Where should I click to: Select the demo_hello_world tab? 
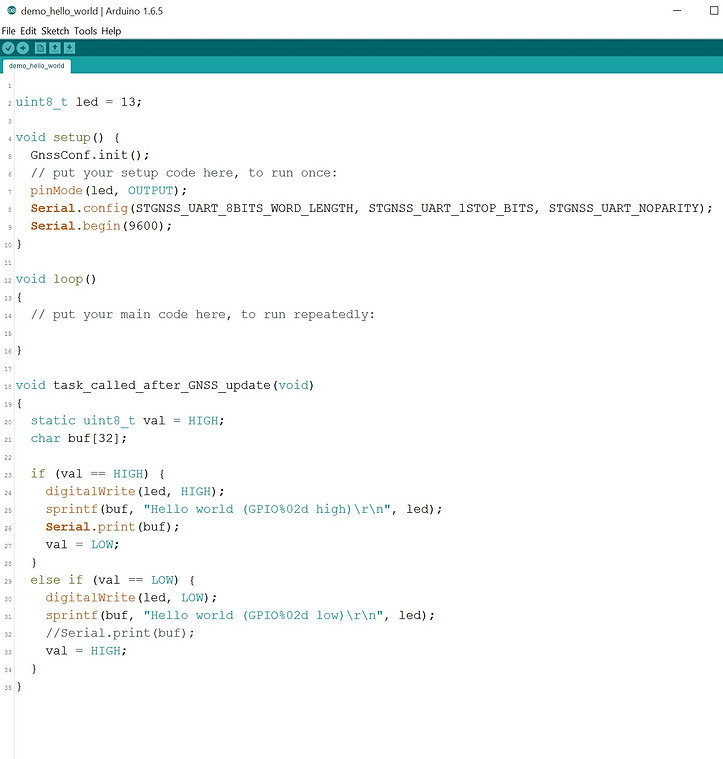[x=37, y=66]
